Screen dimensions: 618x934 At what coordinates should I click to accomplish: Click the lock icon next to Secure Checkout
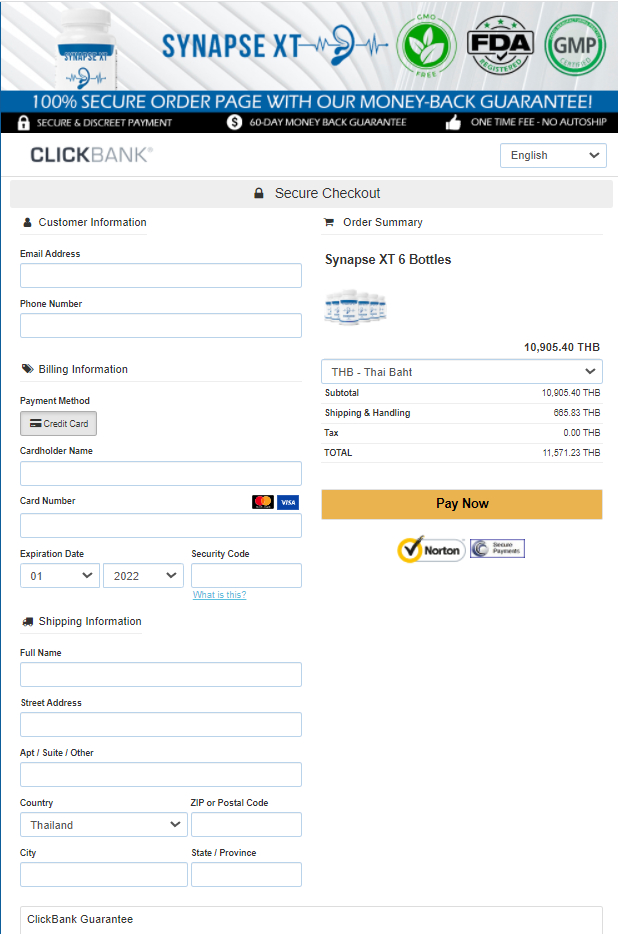coord(259,193)
